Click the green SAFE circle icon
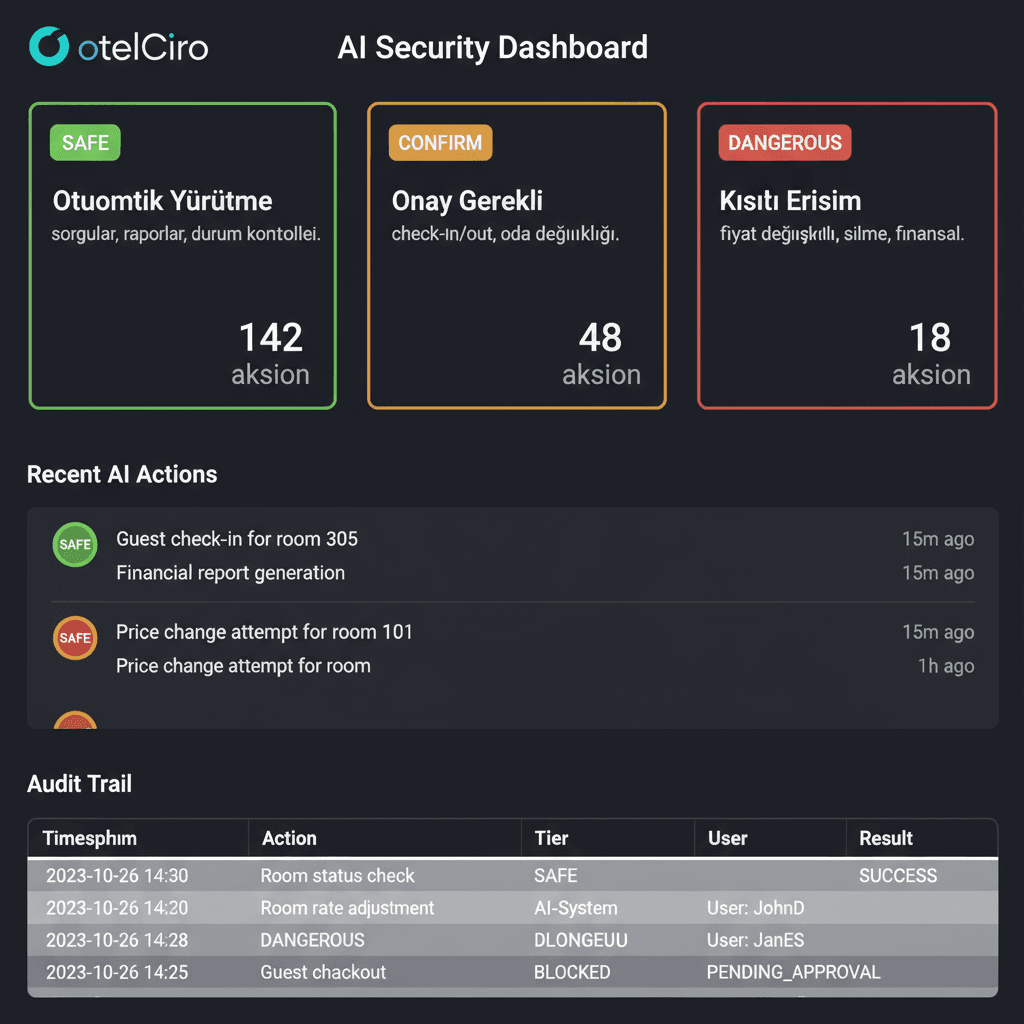Viewport: 1024px width, 1024px height. [75, 544]
